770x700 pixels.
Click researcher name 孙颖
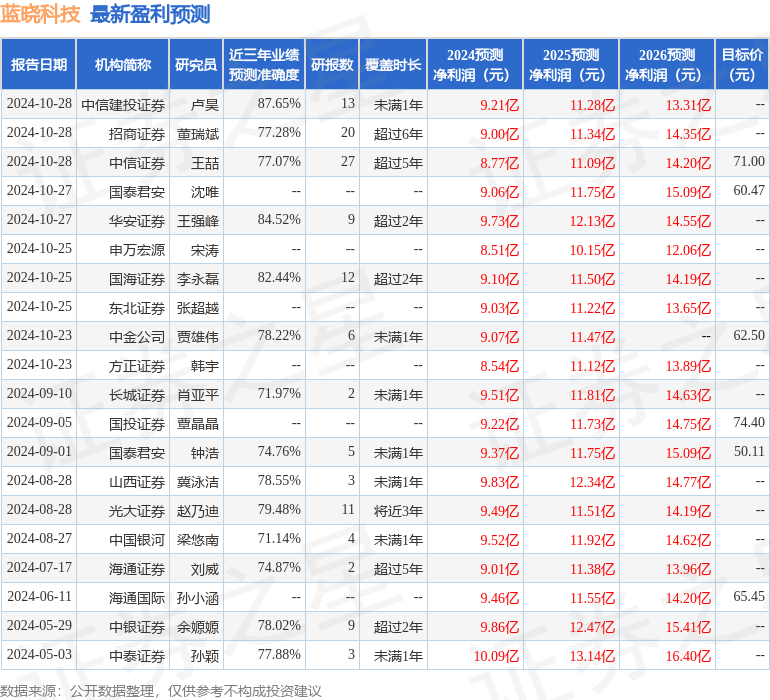click(x=205, y=655)
